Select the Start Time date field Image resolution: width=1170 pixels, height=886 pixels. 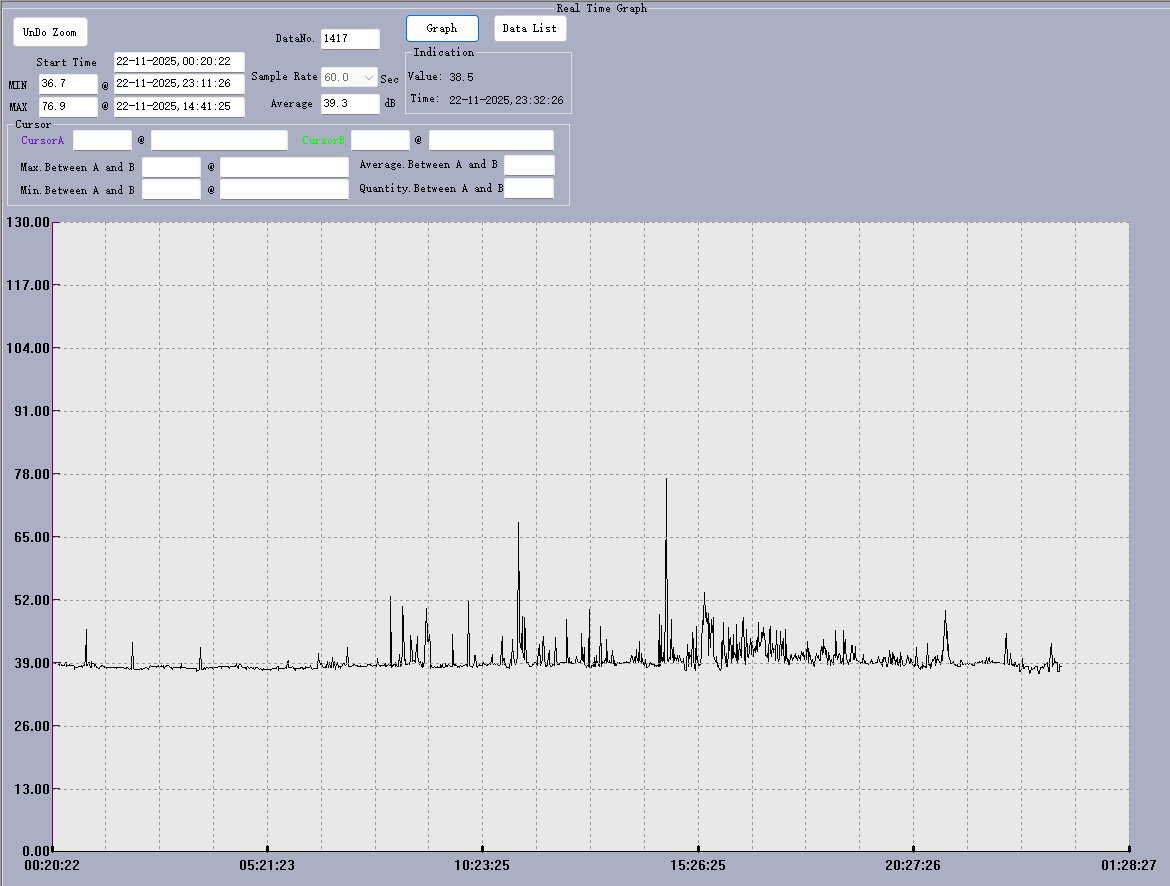coord(179,62)
